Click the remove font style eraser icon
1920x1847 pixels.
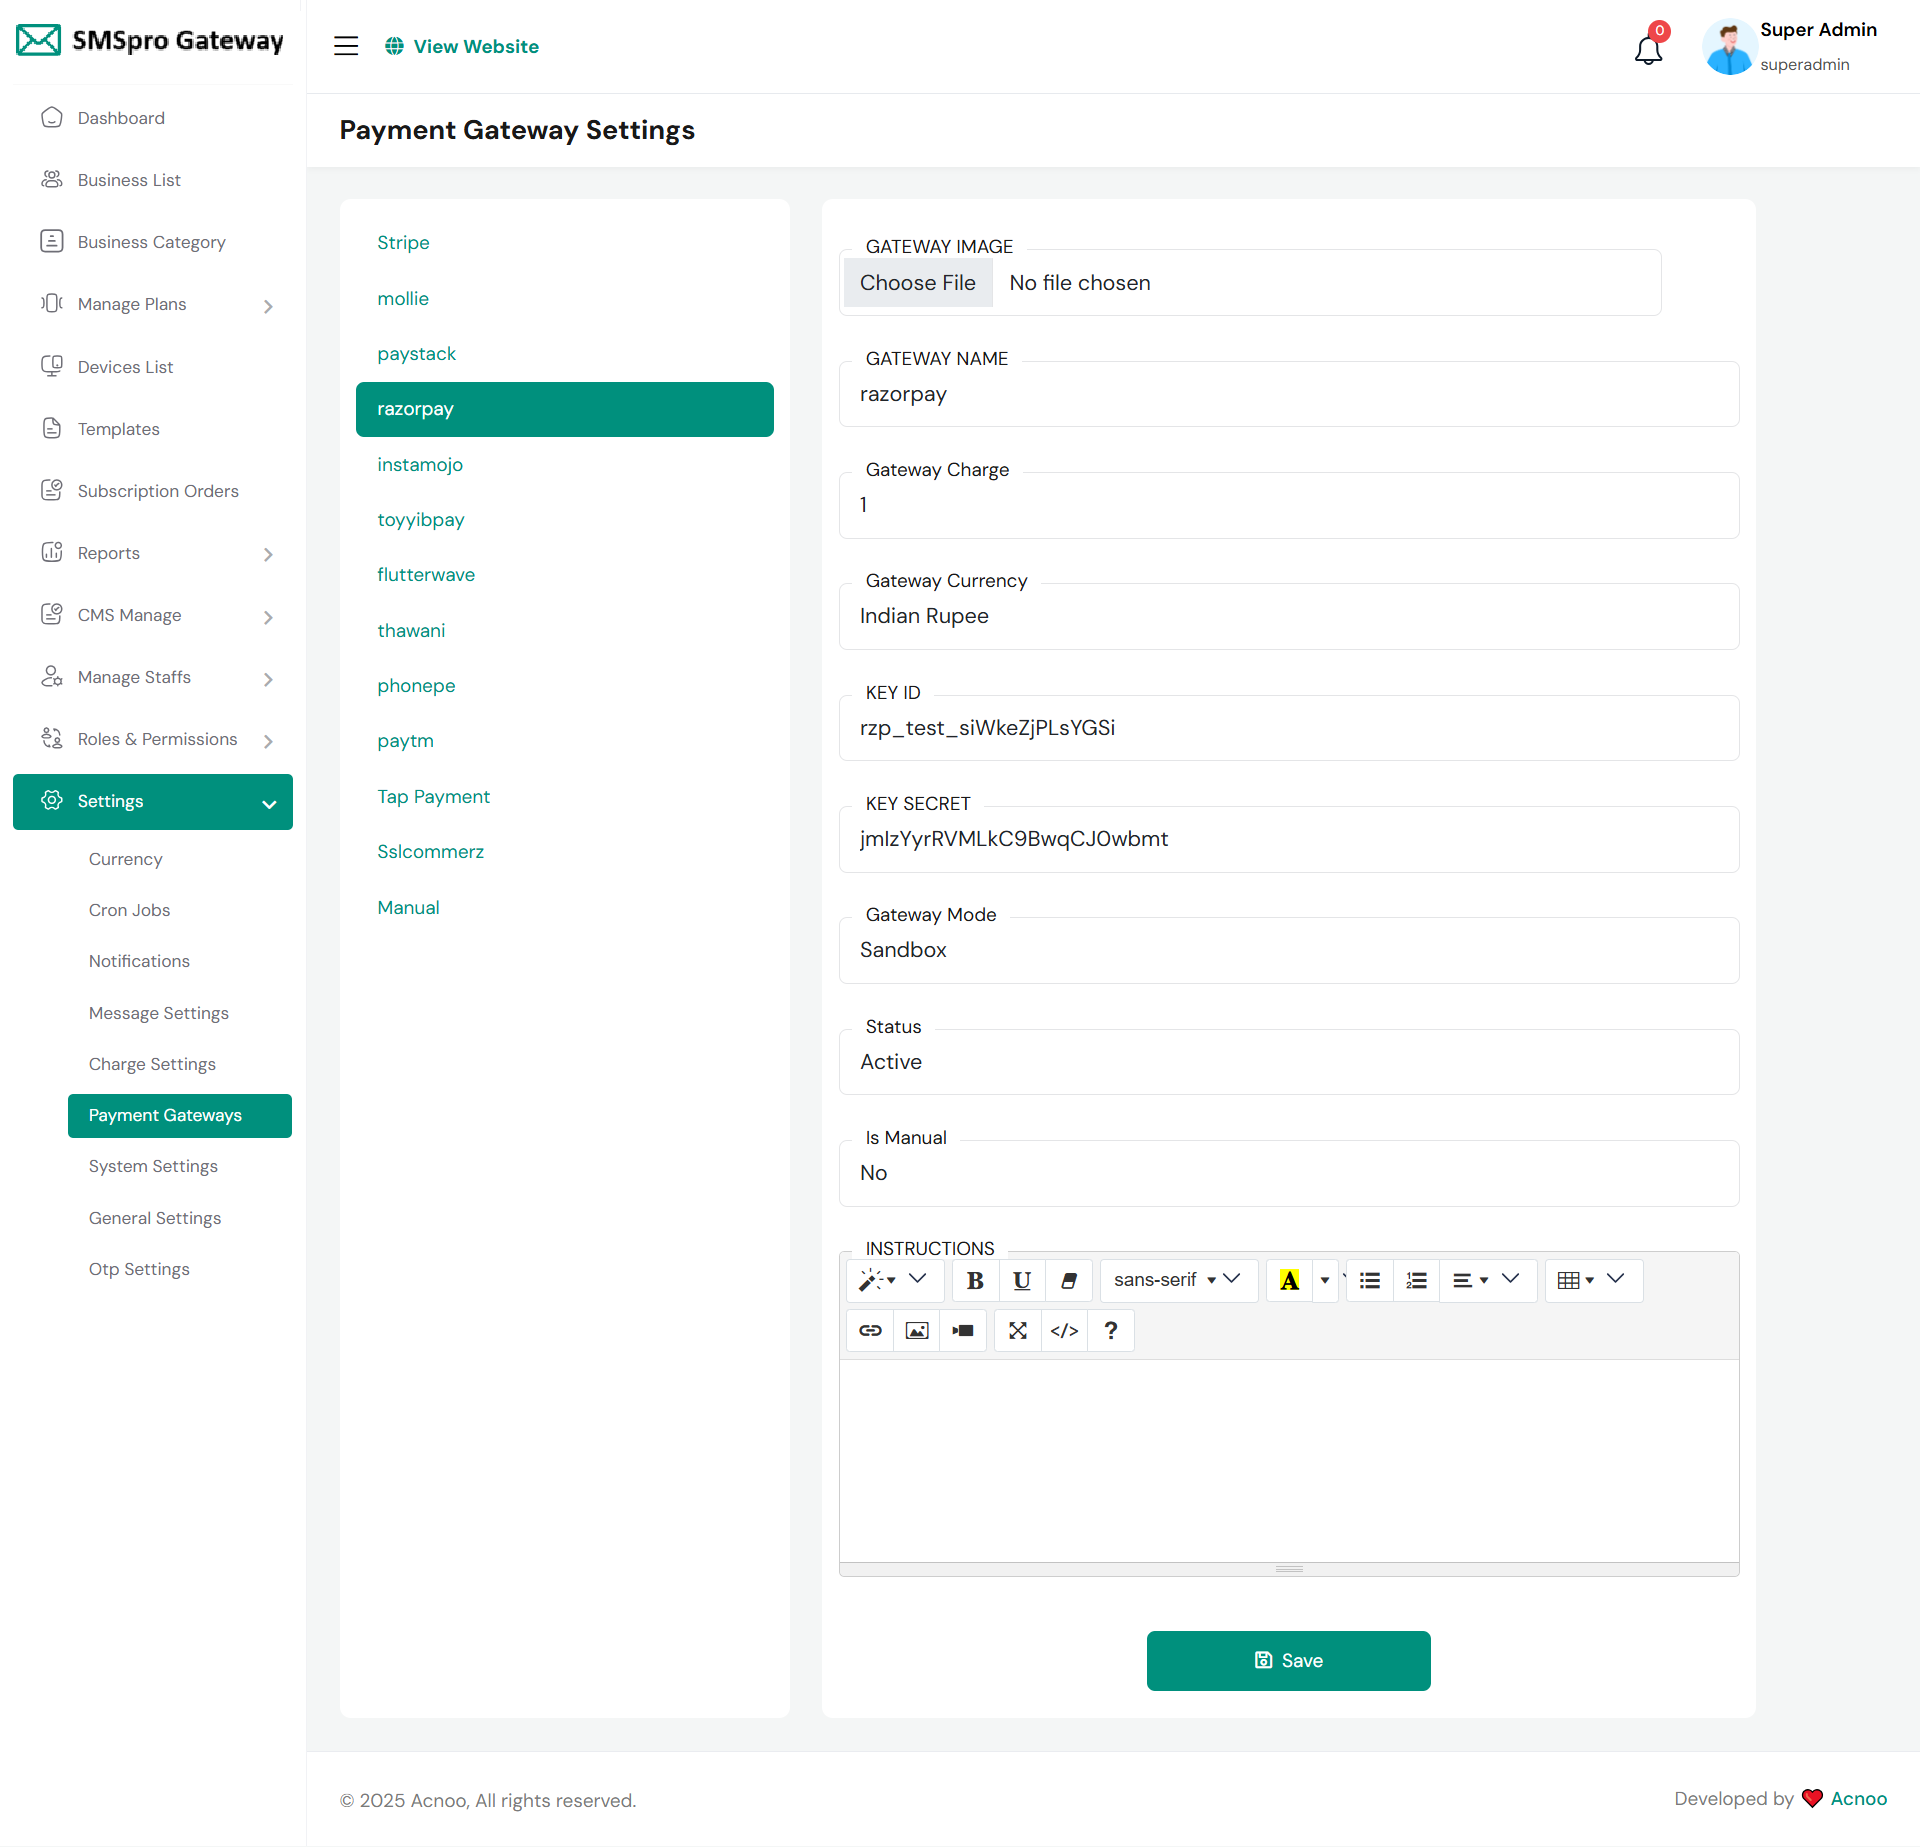1068,1280
